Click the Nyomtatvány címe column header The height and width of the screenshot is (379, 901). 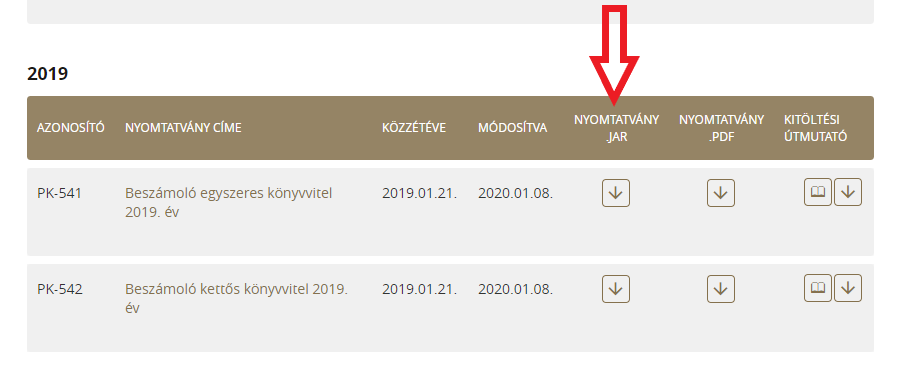pyautogui.click(x=183, y=128)
